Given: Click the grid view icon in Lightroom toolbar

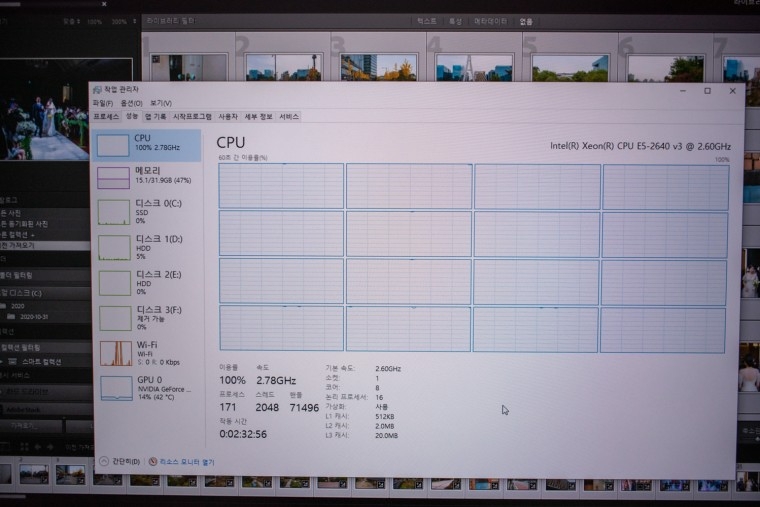Looking at the screenshot, I should (24, 446).
